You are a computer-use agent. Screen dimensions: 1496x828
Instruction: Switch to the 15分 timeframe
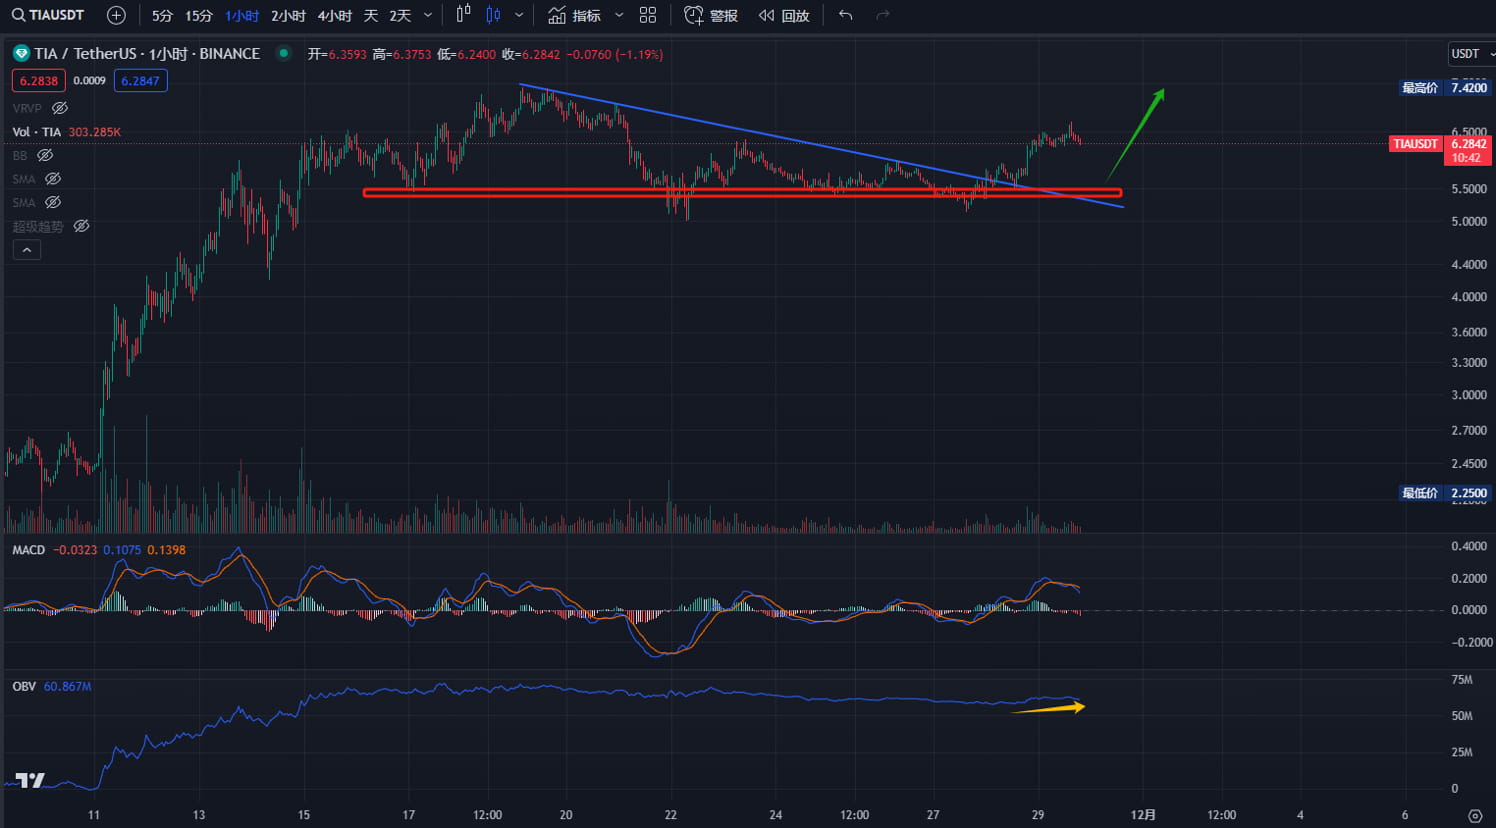199,16
